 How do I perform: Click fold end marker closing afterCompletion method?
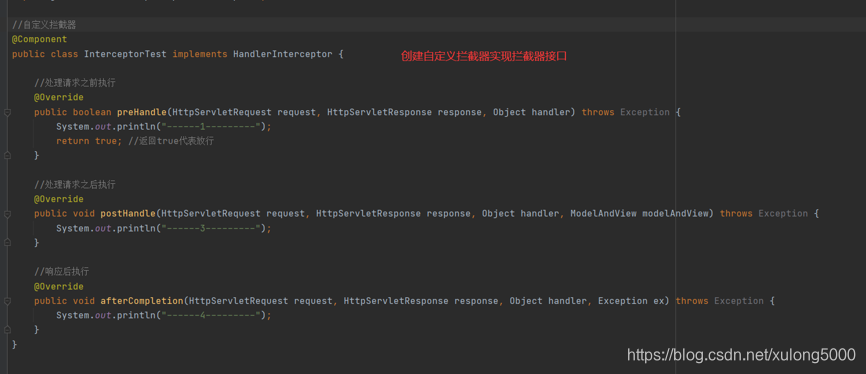click(7, 330)
